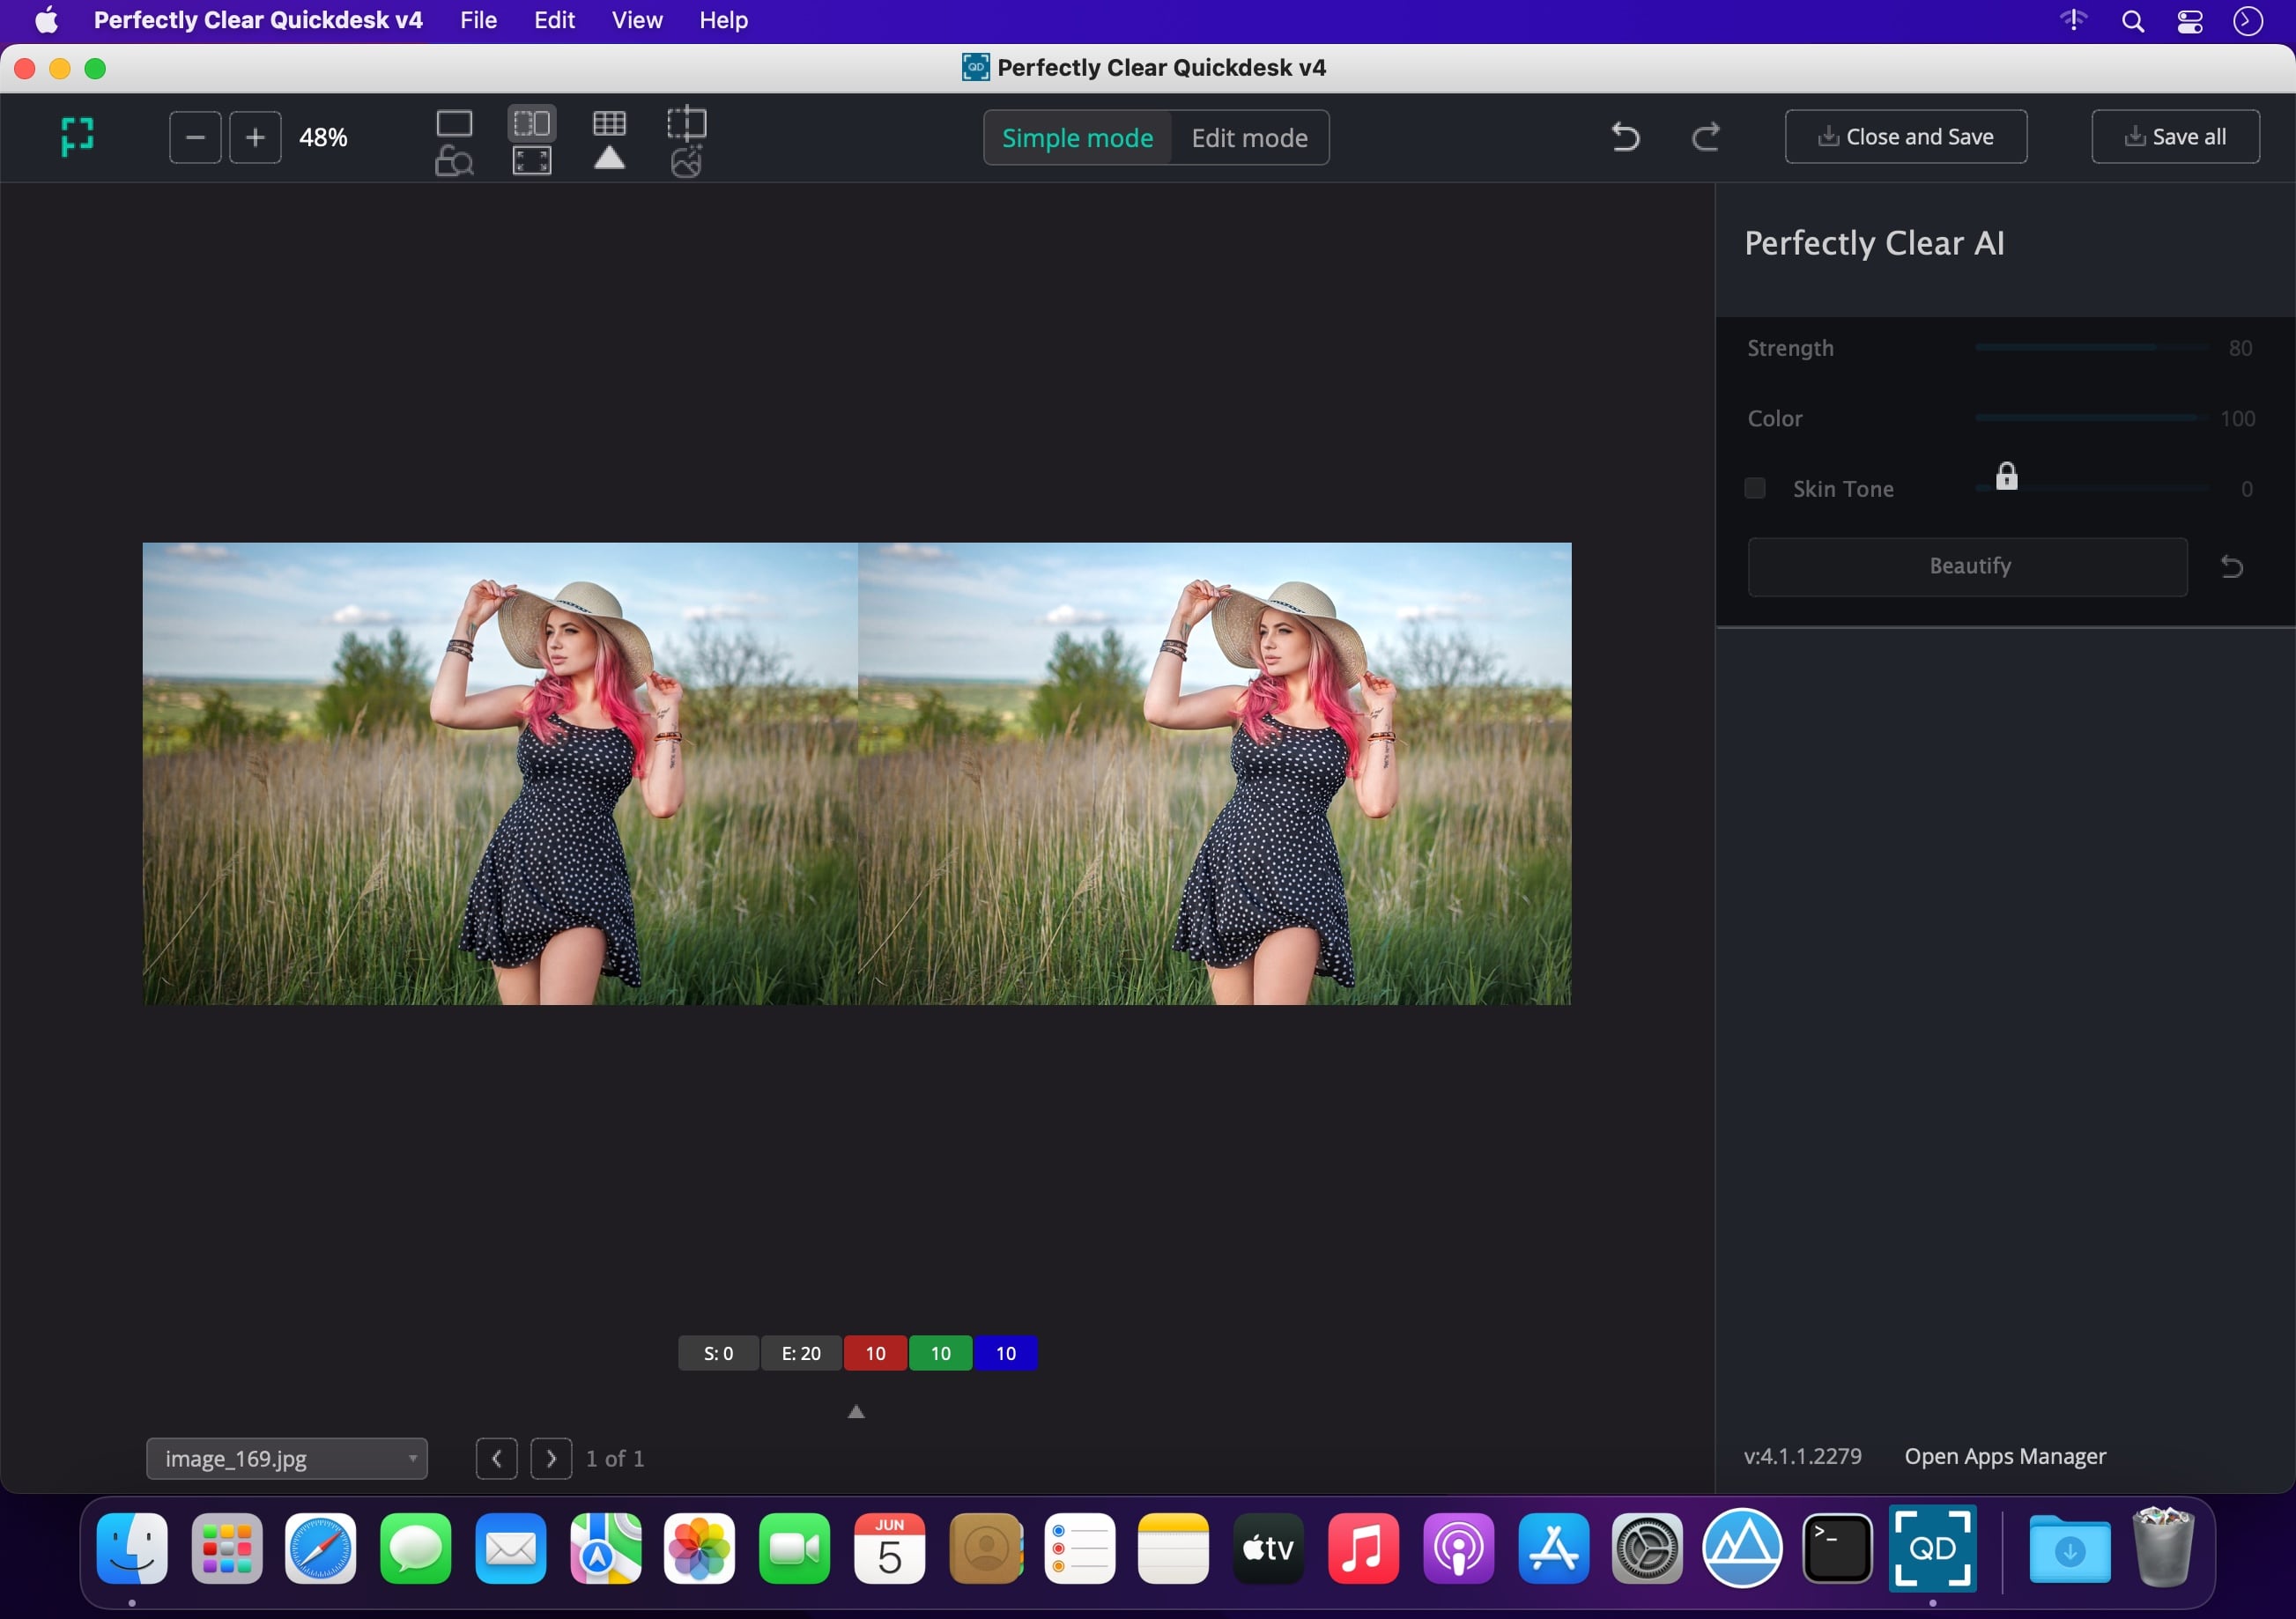Screen dimensions: 2296x1619
Task: Switch to single image view
Action: (454, 124)
